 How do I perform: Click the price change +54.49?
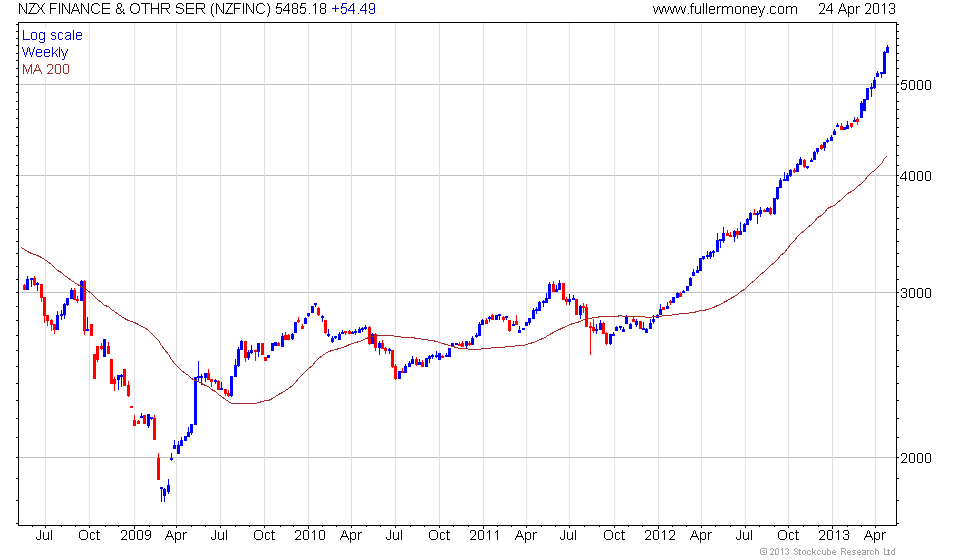(353, 9)
